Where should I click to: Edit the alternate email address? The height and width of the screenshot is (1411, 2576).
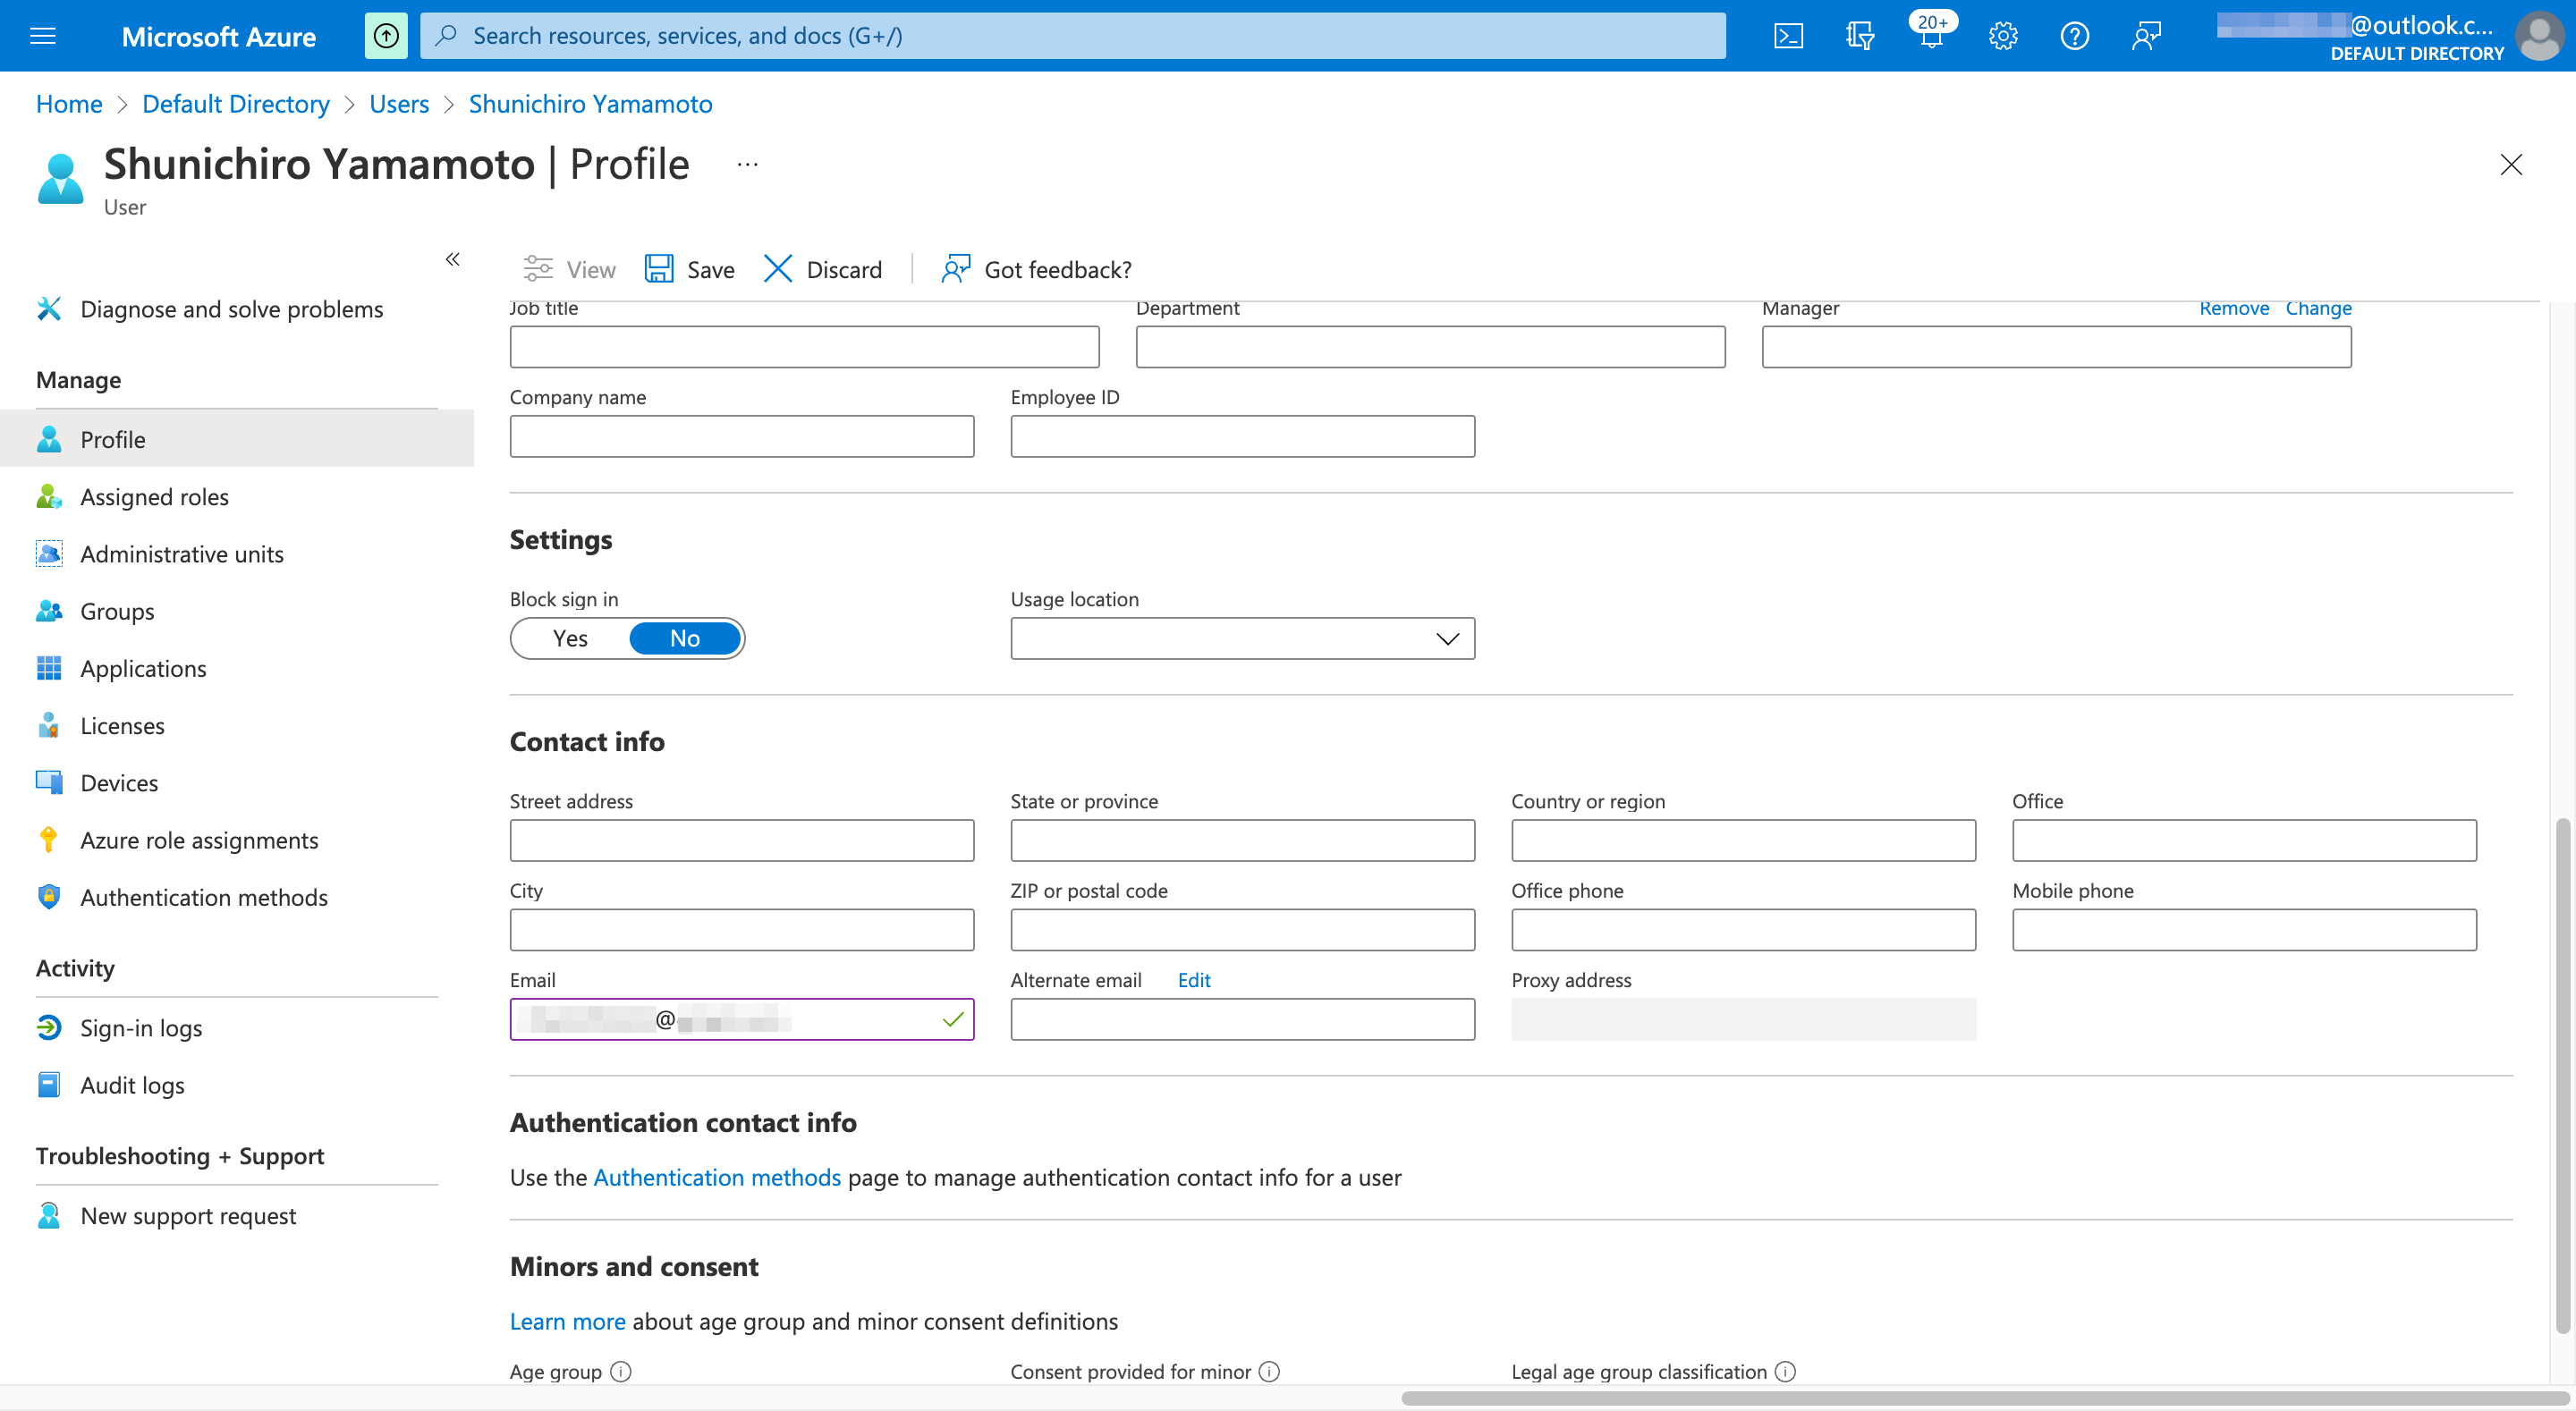(x=1193, y=979)
